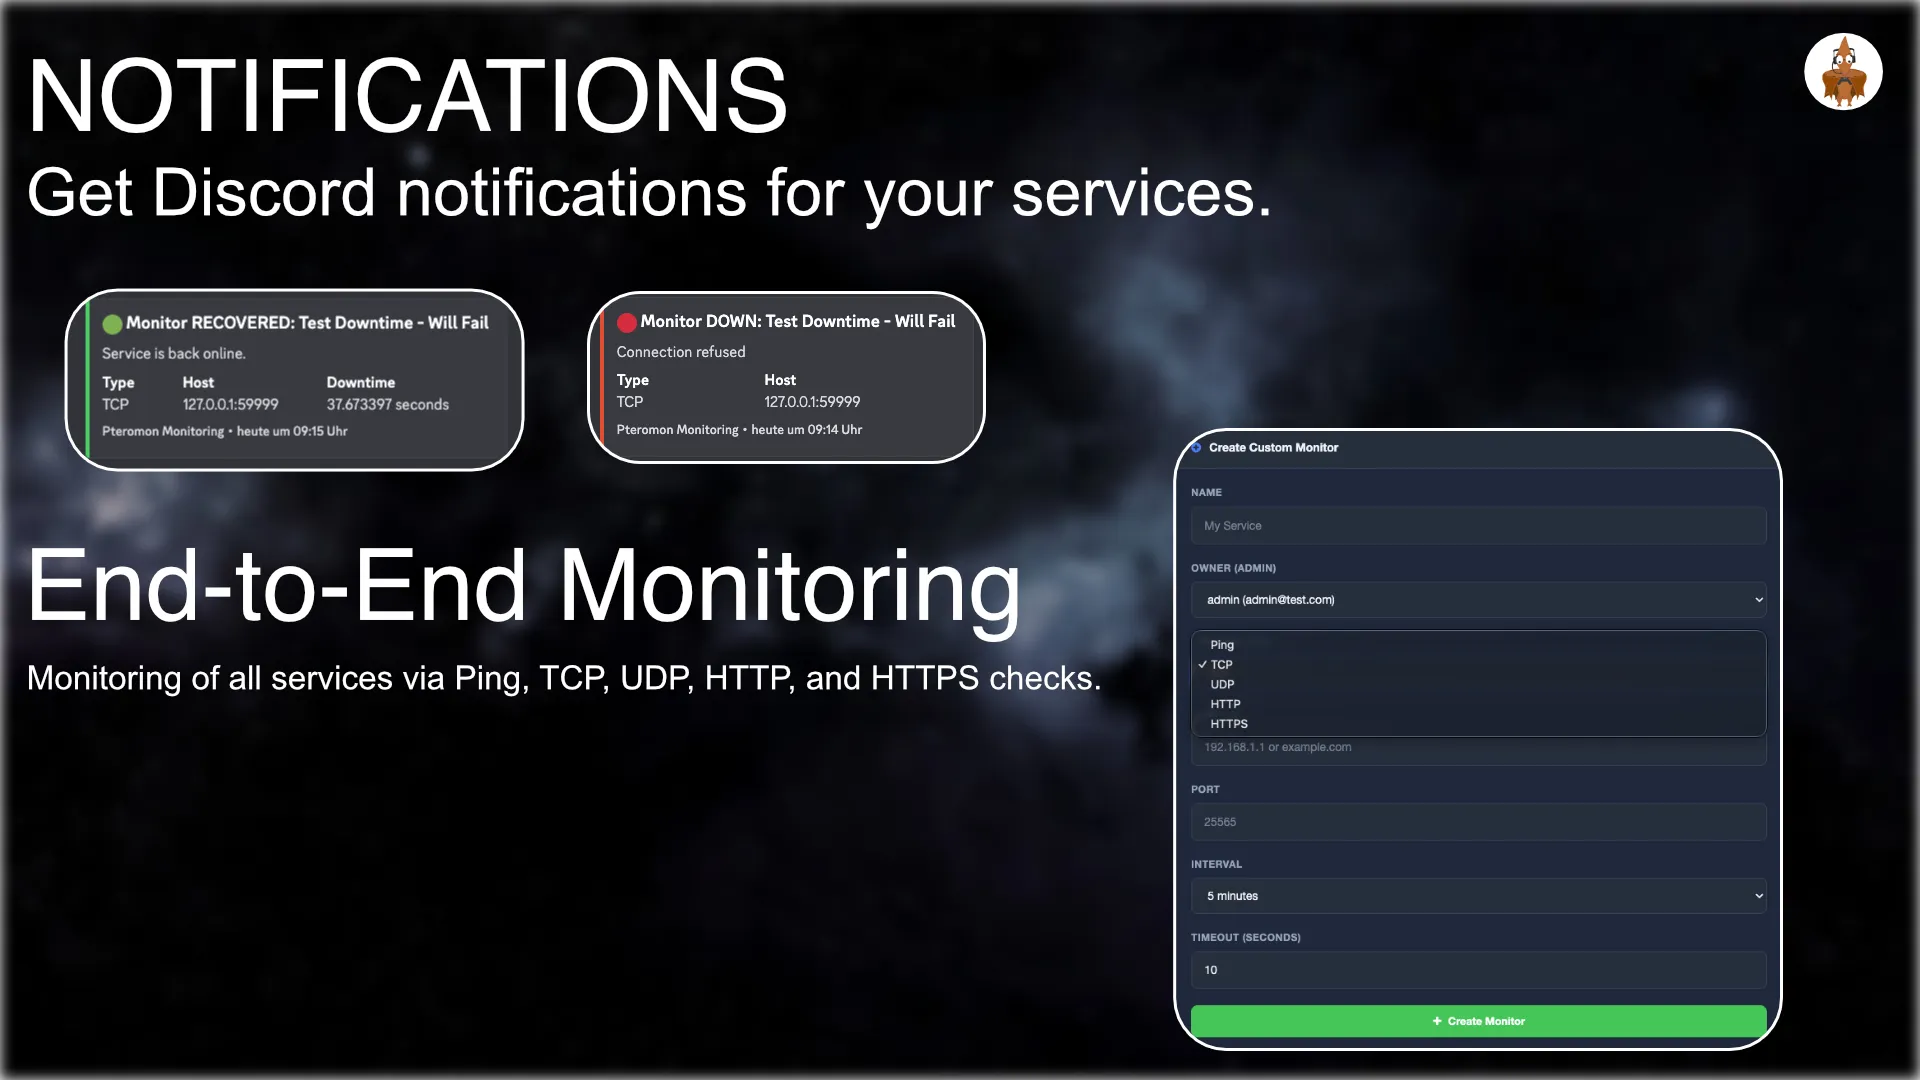Click the Owner dropdown chevron arrow

pyautogui.click(x=1758, y=600)
